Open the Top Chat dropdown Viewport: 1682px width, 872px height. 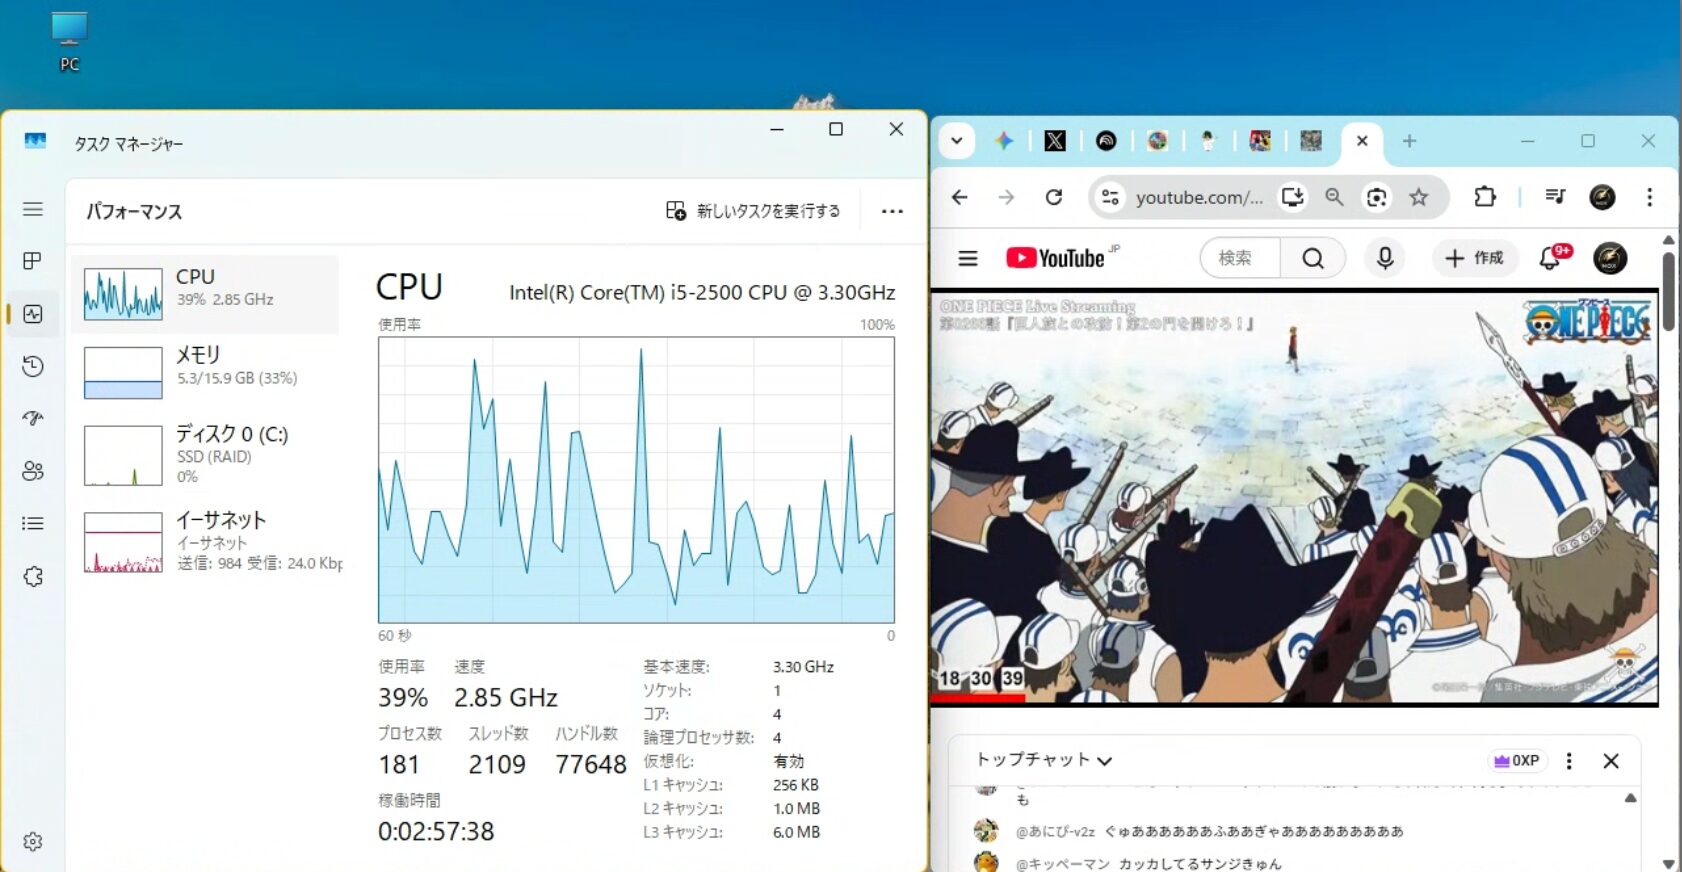[x=1043, y=760]
